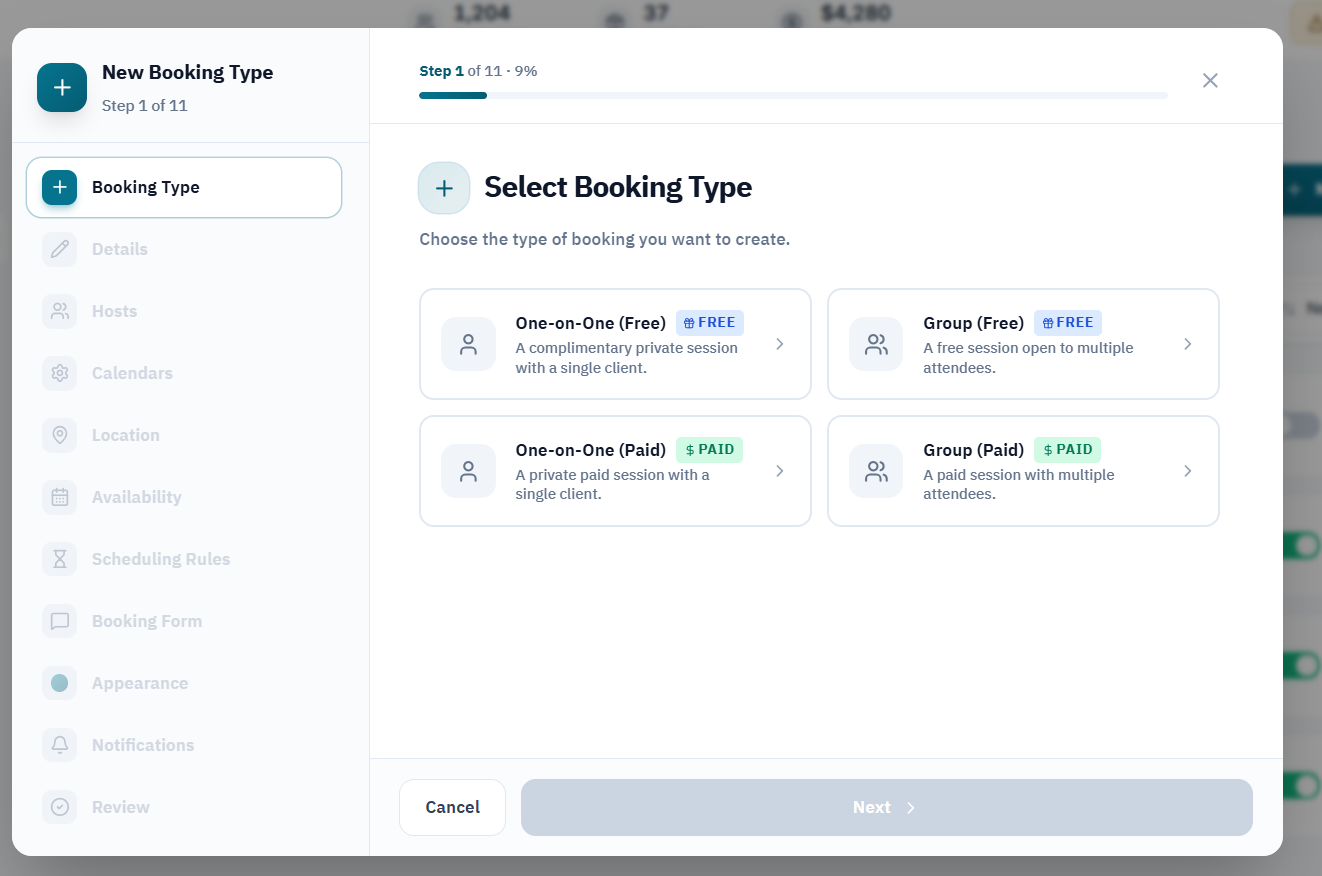Image resolution: width=1322 pixels, height=876 pixels.
Task: Click the gear icon for Calendars step
Action: pyautogui.click(x=59, y=373)
